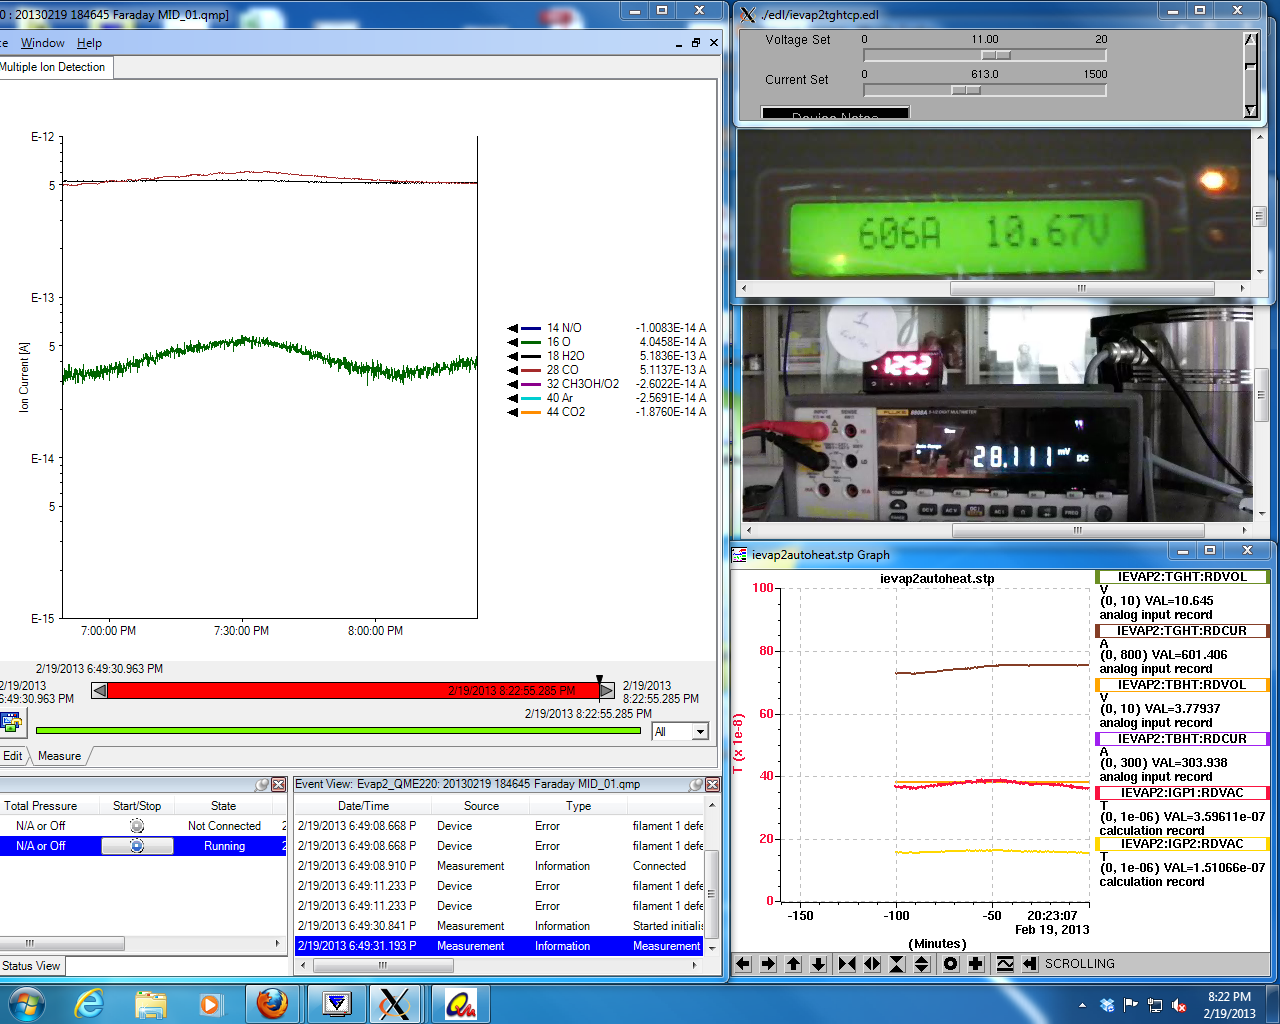
Task: Switch to Quadera app icon in taskbar
Action: (x=459, y=1003)
